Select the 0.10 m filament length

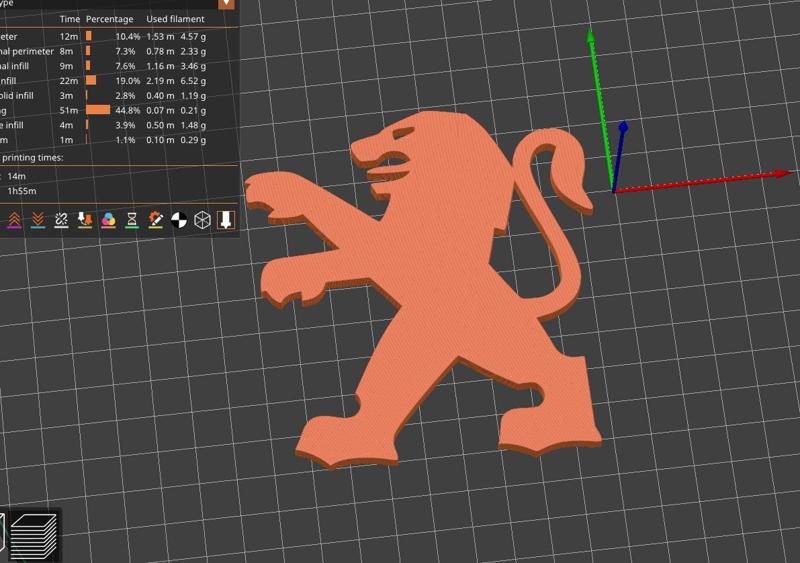[160, 140]
